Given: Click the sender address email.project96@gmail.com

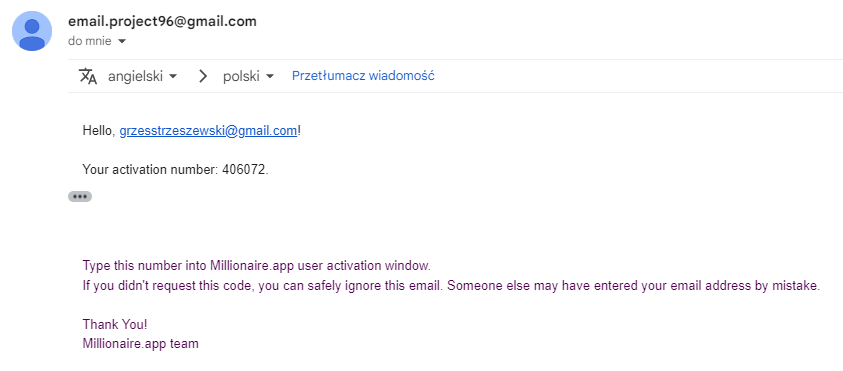Looking at the screenshot, I should pyautogui.click(x=162, y=22).
